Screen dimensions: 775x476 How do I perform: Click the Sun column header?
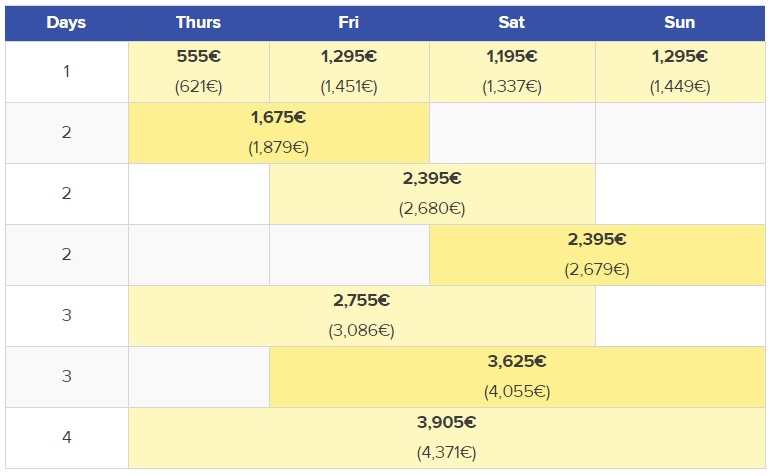point(679,22)
